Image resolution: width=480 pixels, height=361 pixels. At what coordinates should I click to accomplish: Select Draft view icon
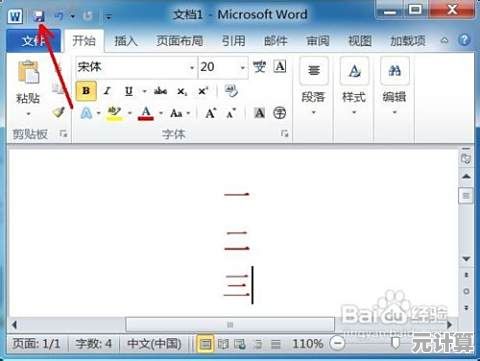coord(276,344)
